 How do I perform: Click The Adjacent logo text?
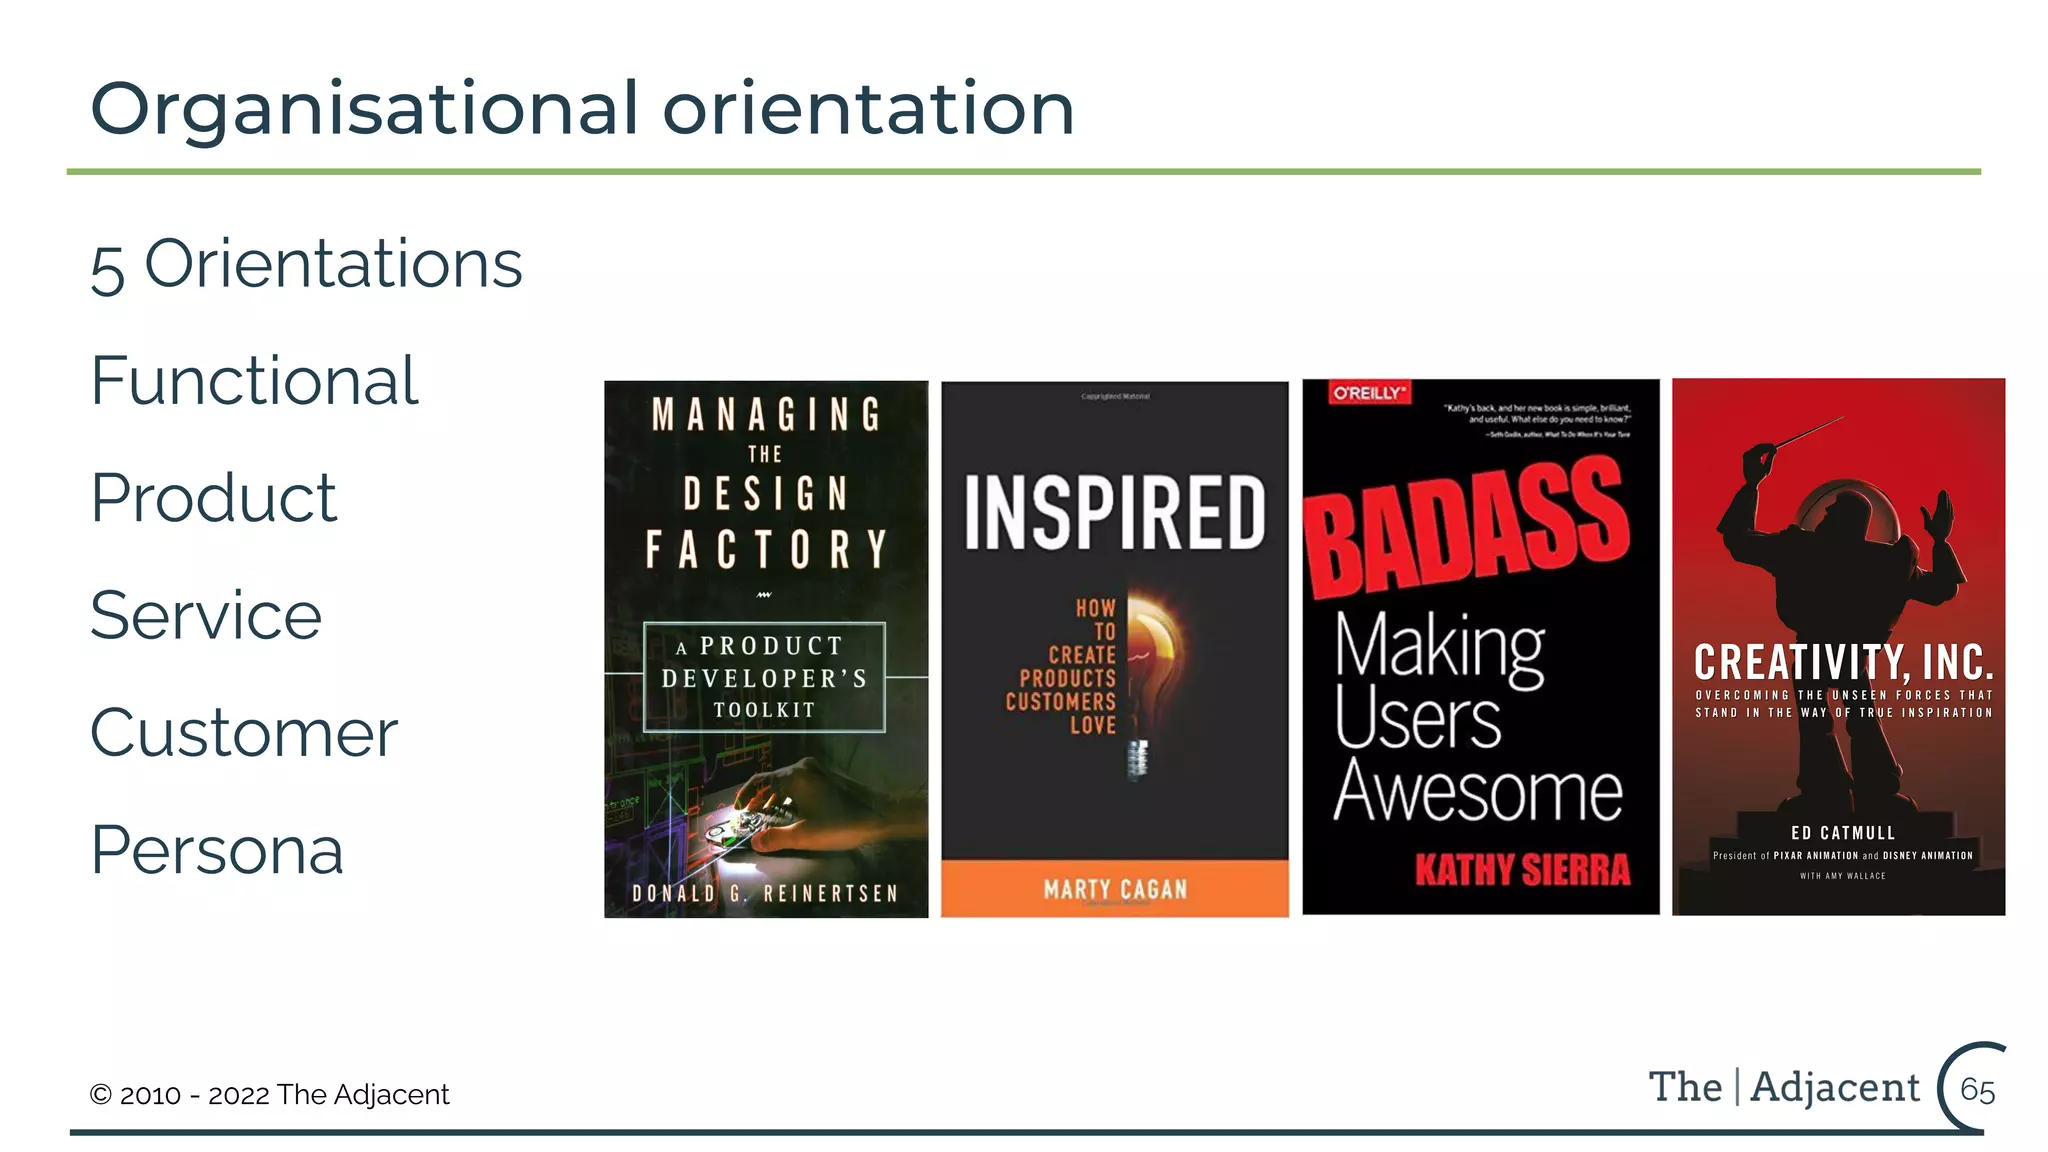click(x=1784, y=1087)
